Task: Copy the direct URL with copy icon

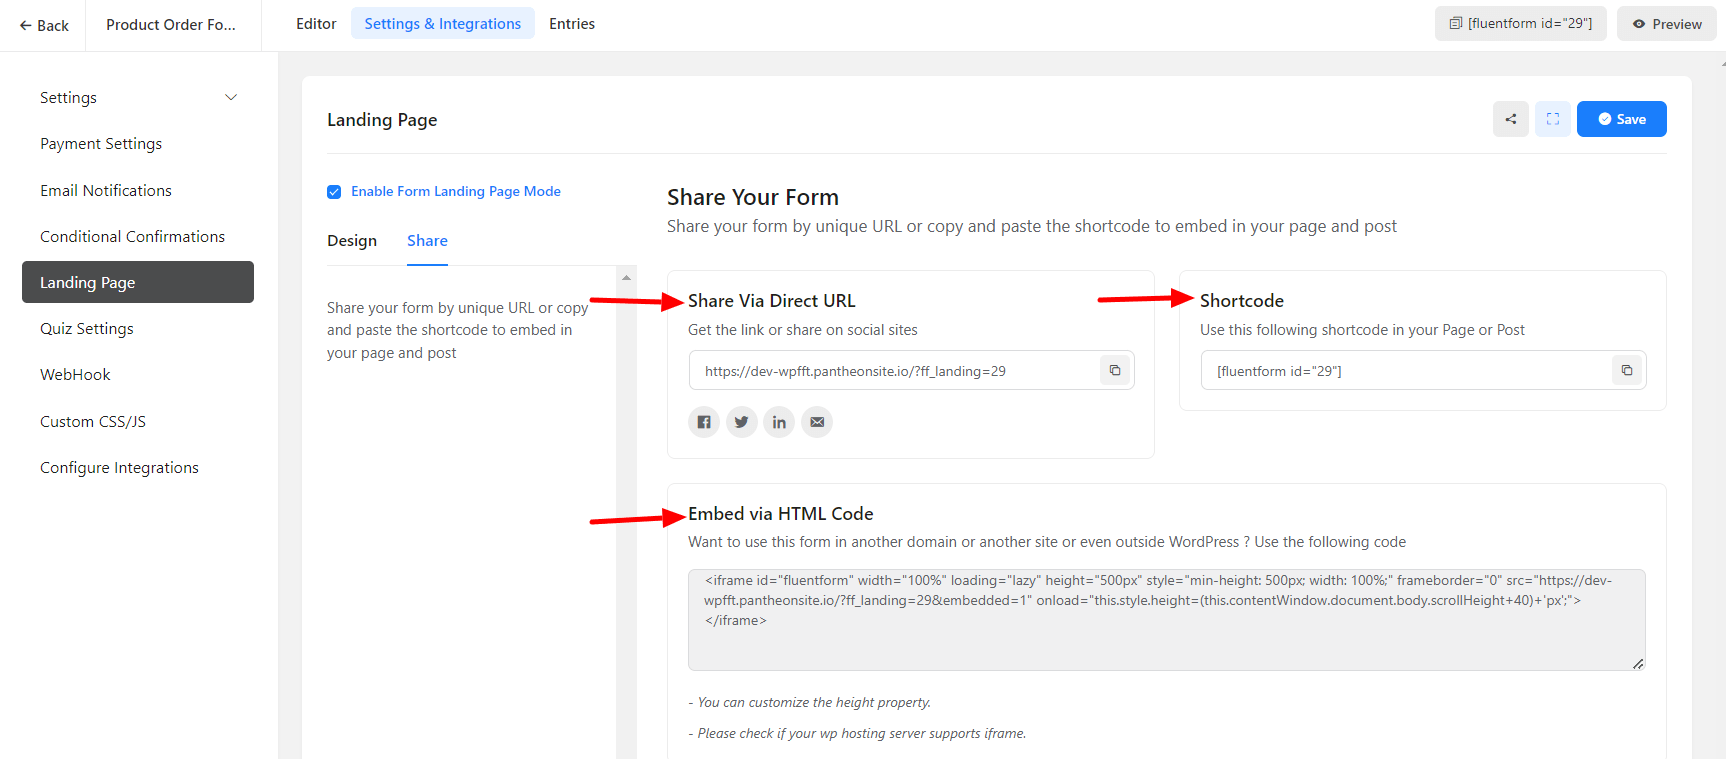Action: pyautogui.click(x=1115, y=371)
